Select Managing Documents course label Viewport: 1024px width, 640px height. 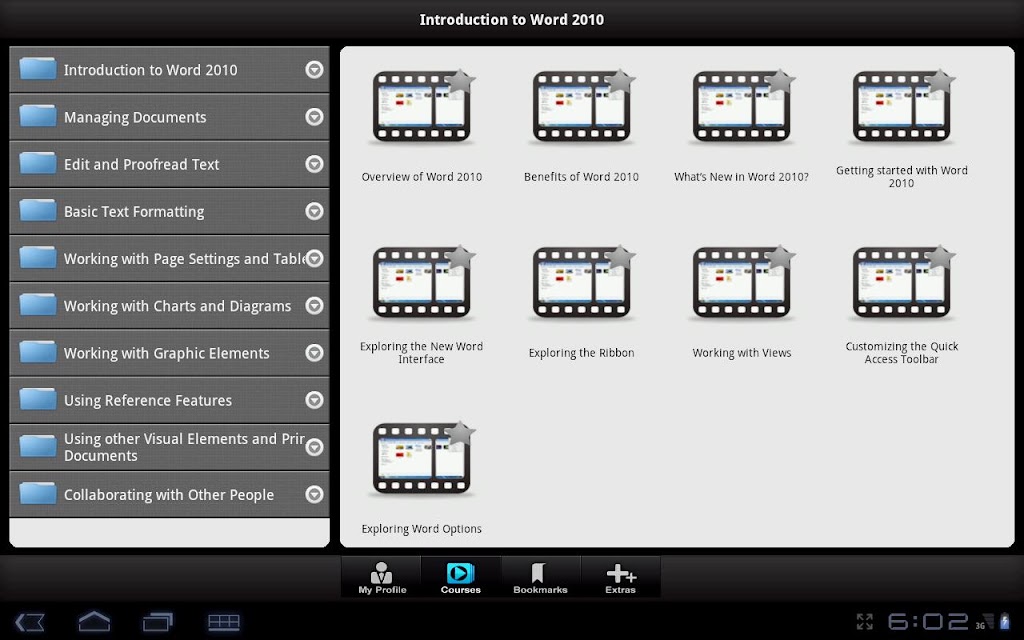click(x=135, y=118)
